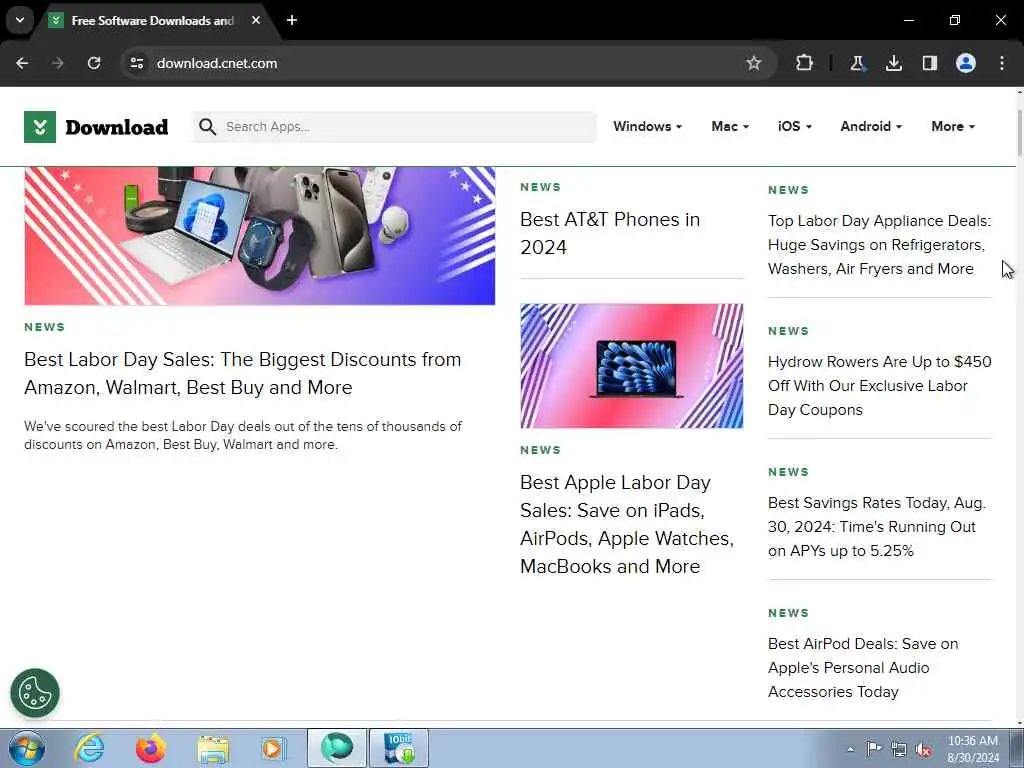This screenshot has height=768, width=1024.
Task: Open the Downloads tray icon
Action: point(893,63)
